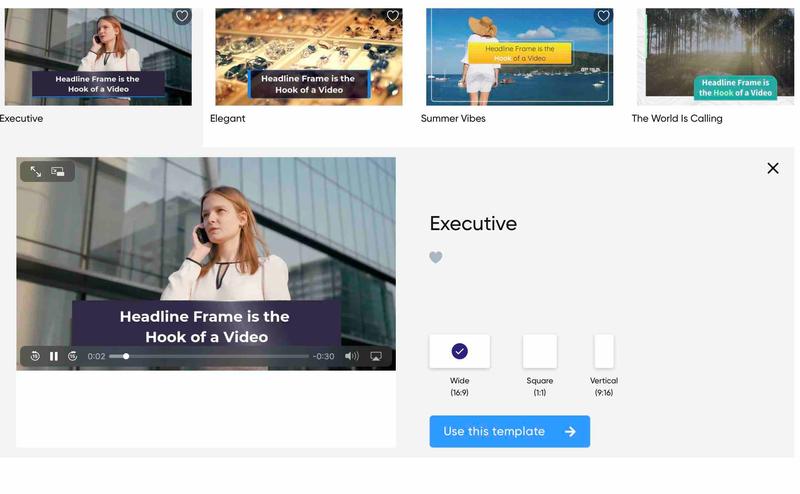Click the video progress slider
Viewport: 800px width, 494px height.
point(209,356)
